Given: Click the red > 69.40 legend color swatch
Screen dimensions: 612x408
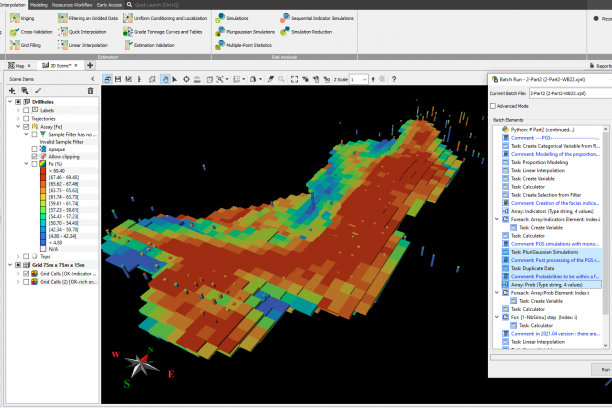Looking at the screenshot, I should 43,171.
